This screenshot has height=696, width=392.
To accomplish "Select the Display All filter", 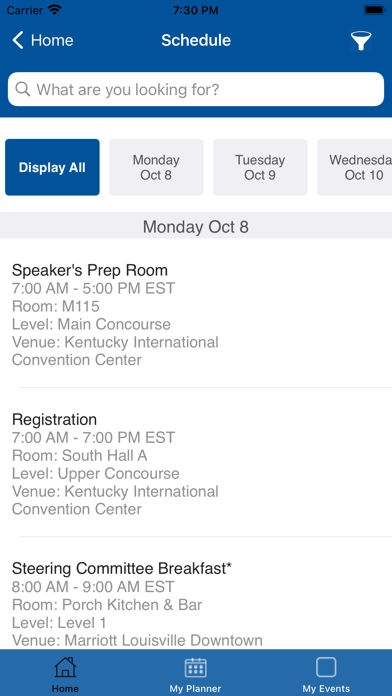I will (x=52, y=167).
